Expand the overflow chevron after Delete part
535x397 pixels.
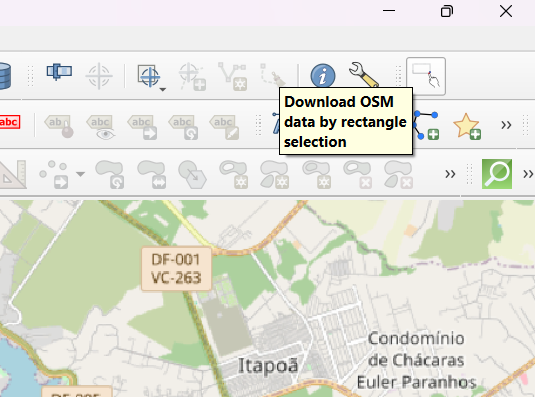tap(450, 174)
